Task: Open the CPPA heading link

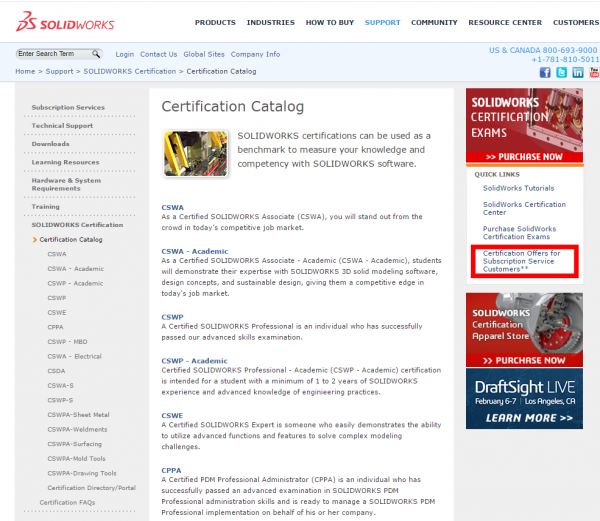Action: [x=171, y=471]
